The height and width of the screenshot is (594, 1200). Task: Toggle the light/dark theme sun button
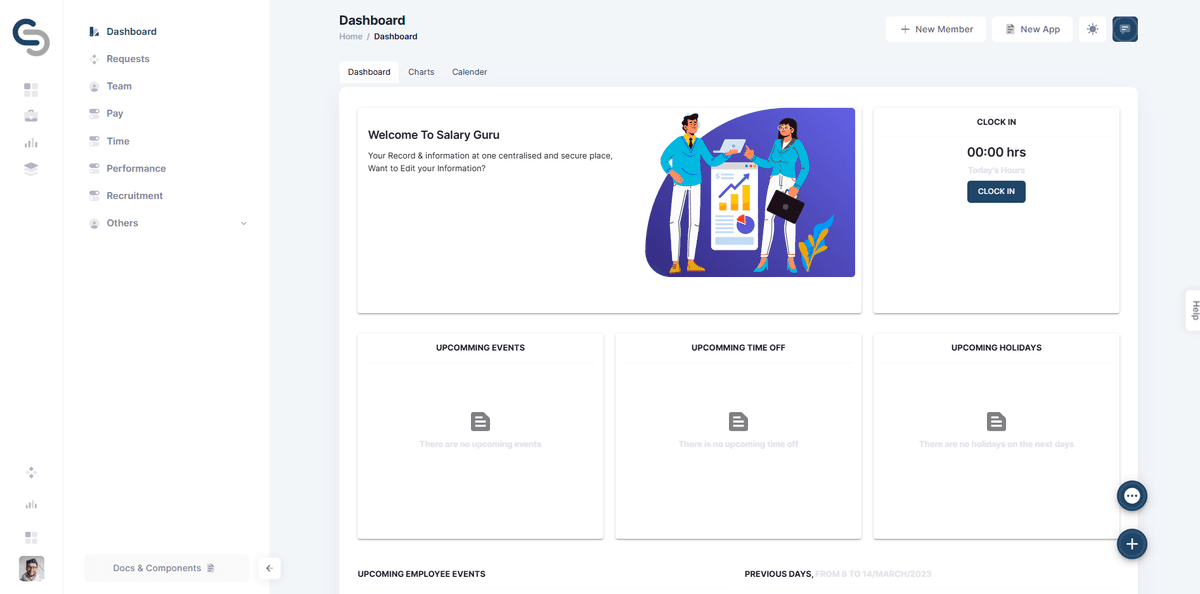1092,30
